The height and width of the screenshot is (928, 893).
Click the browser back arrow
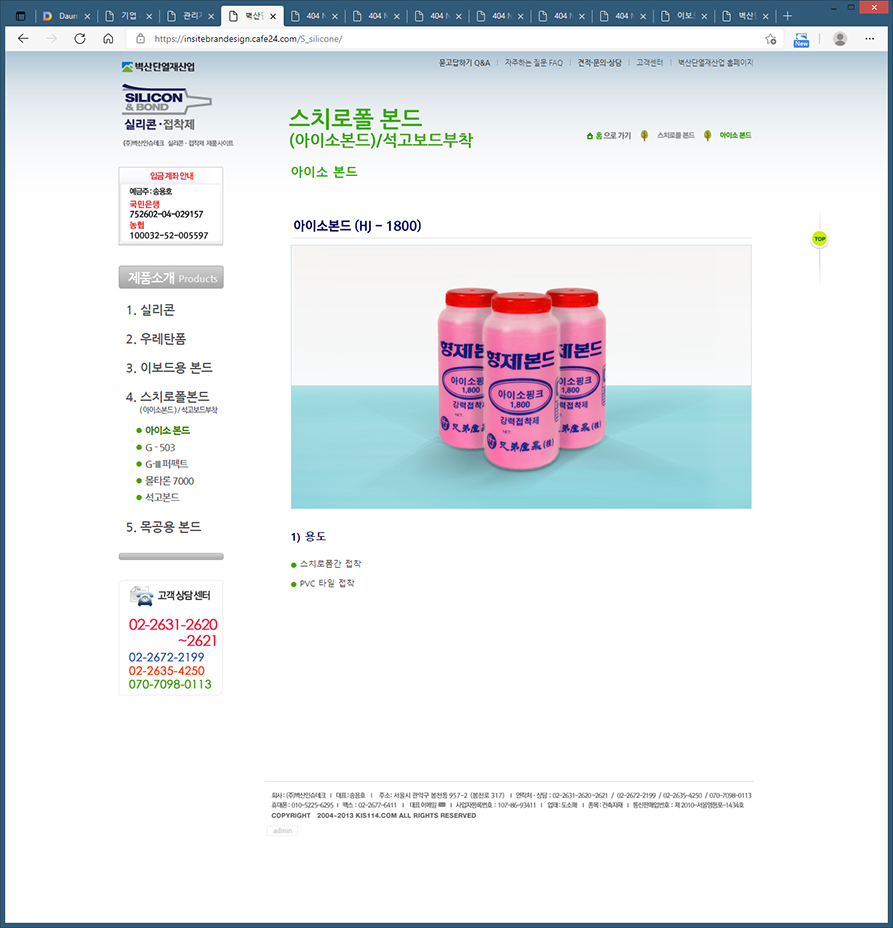(x=23, y=39)
